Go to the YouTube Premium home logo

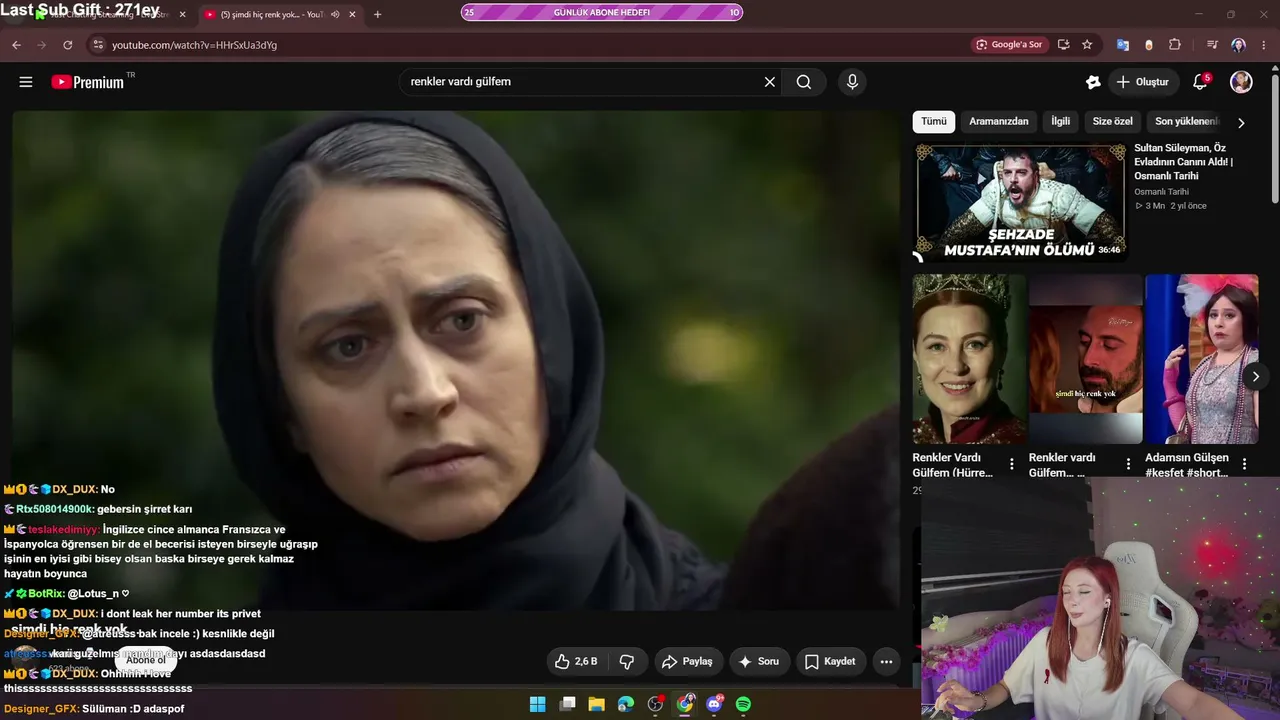click(x=93, y=82)
